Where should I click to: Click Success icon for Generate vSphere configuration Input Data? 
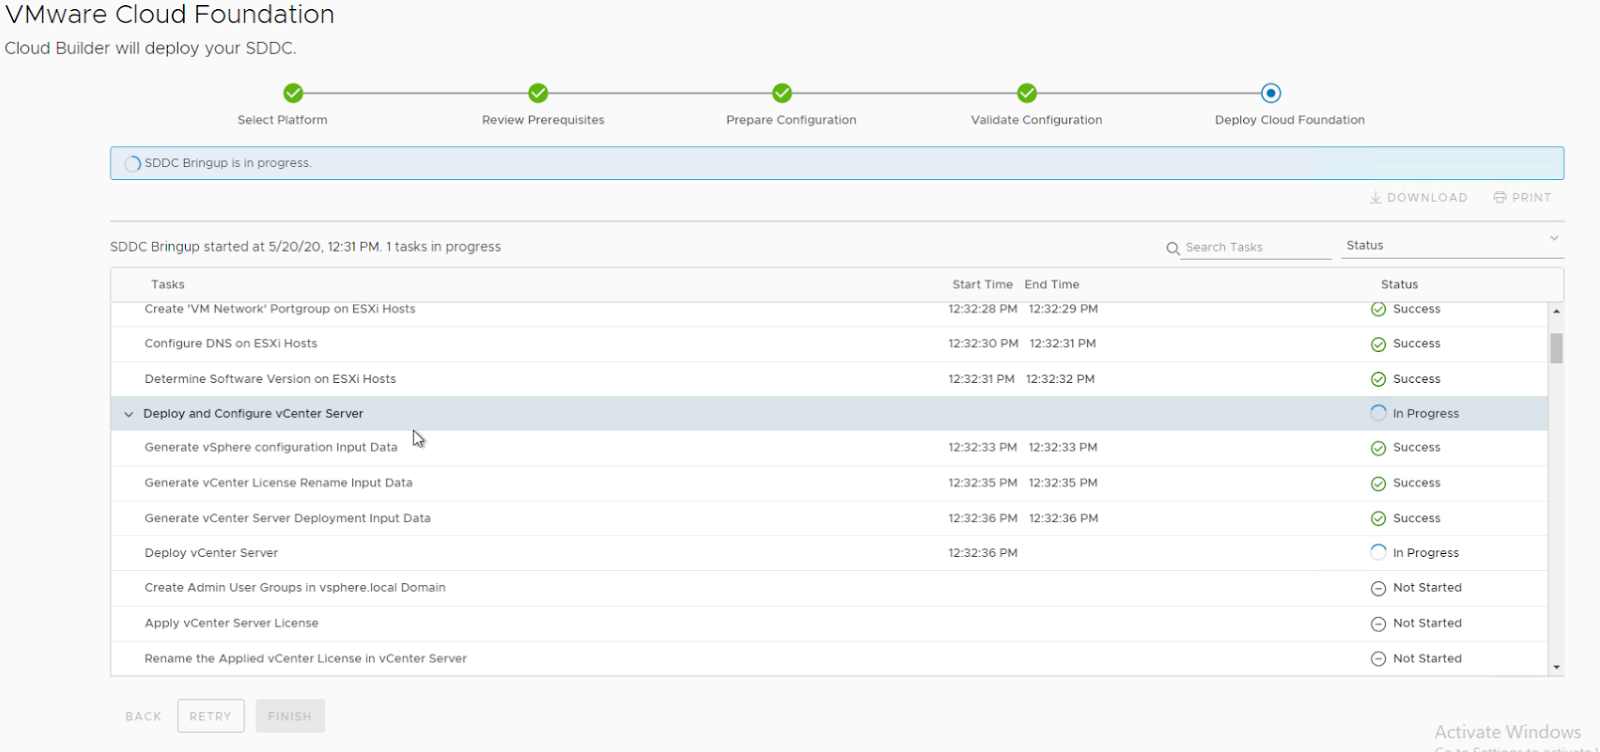pyautogui.click(x=1378, y=448)
